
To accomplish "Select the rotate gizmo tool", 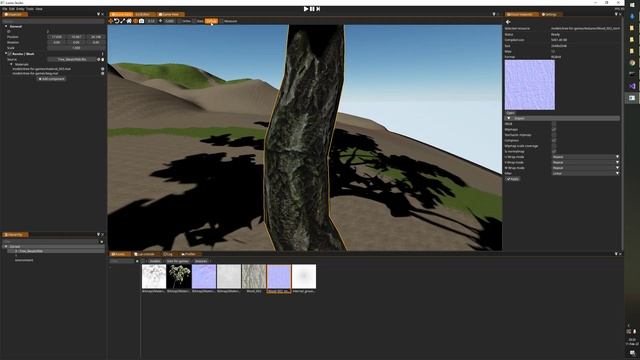I will coord(117,21).
